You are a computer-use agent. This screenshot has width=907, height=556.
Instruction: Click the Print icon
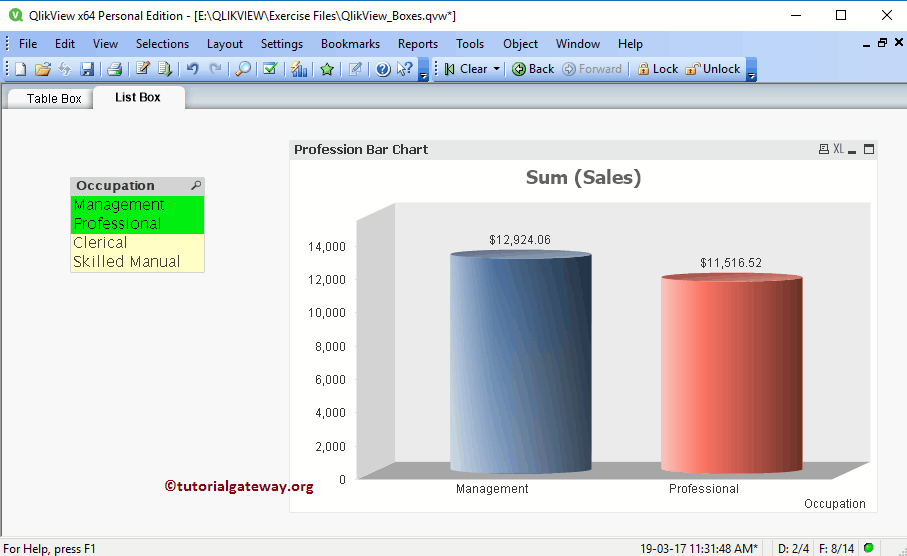115,69
